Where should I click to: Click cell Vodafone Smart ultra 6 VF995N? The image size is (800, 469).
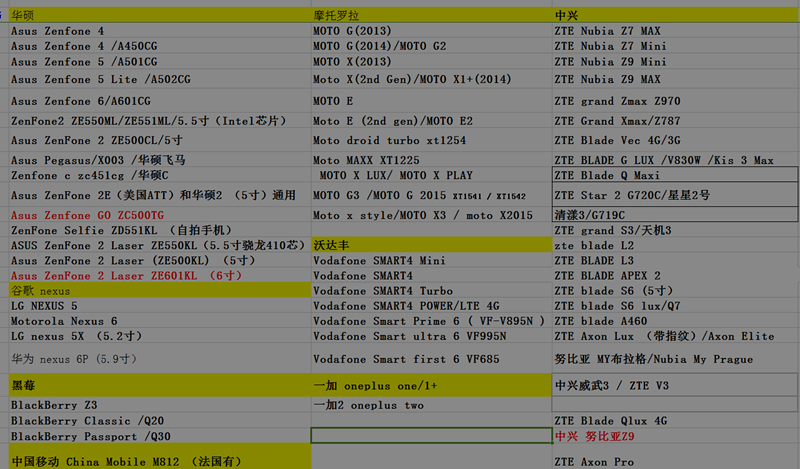click(x=432, y=336)
